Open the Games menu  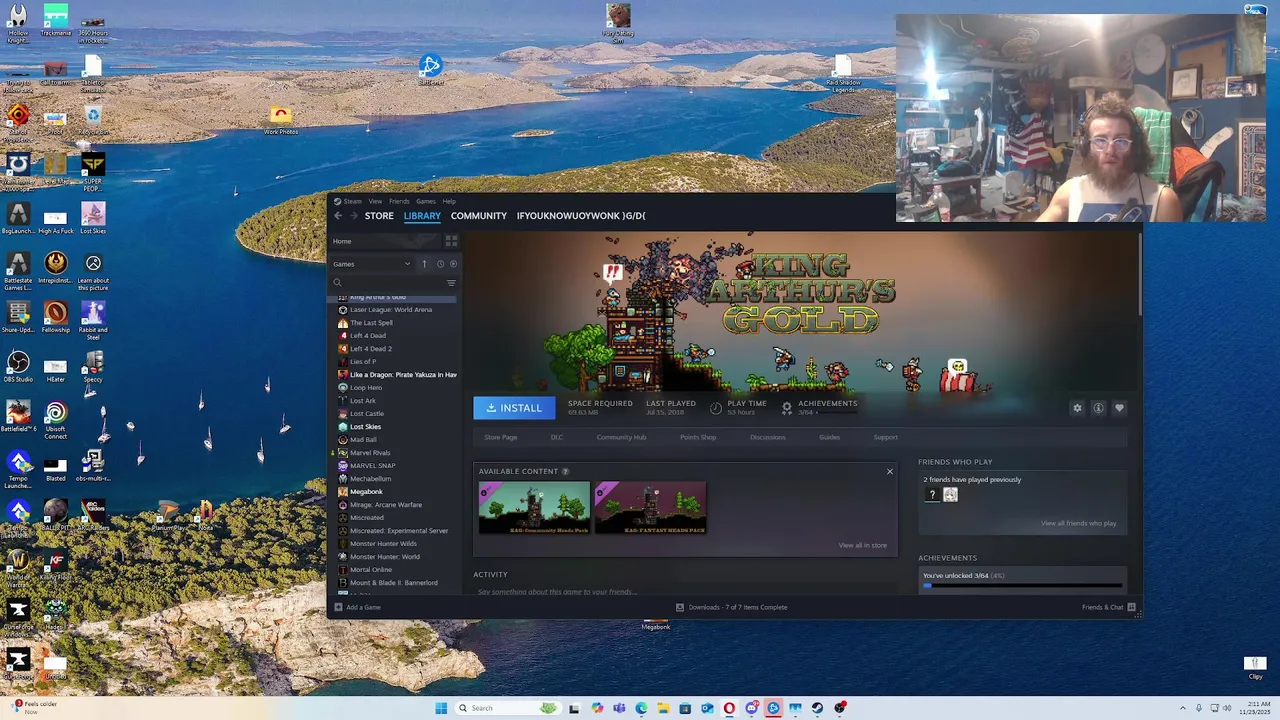point(426,201)
